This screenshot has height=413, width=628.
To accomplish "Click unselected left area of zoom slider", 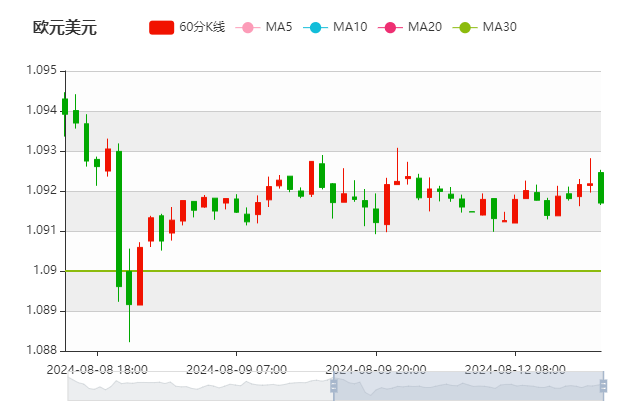I will [x=200, y=386].
